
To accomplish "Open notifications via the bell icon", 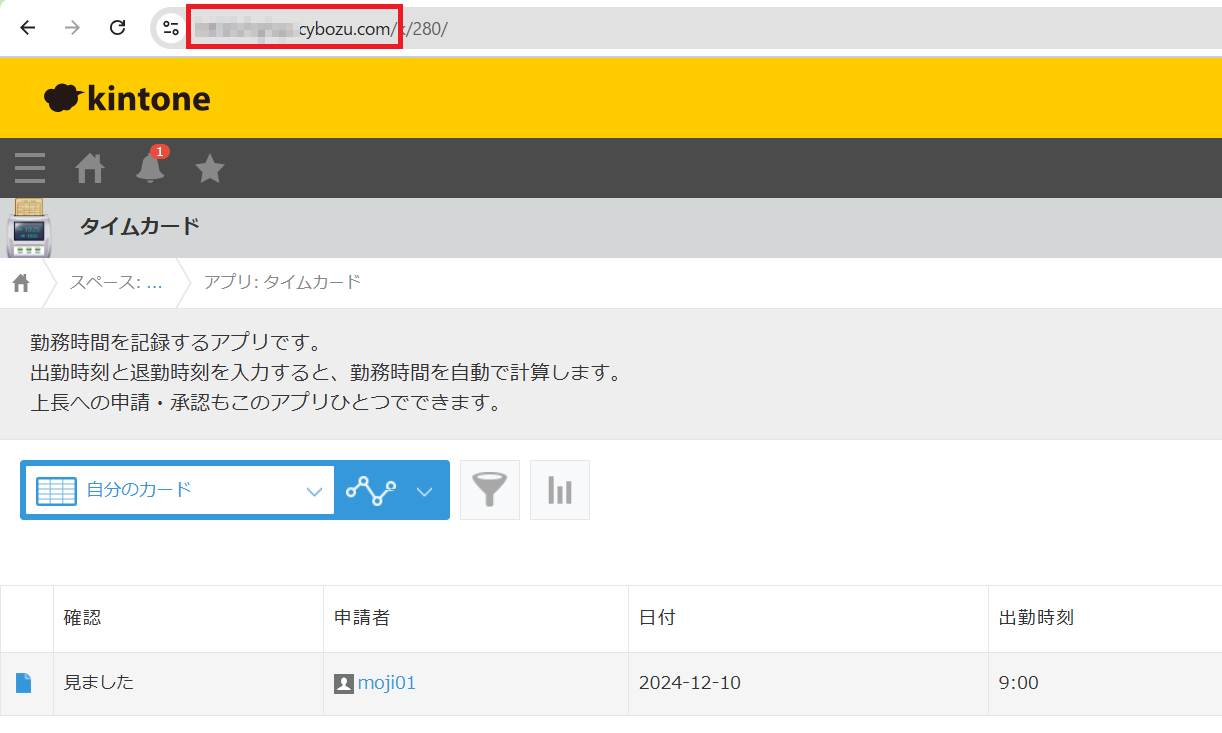I will [149, 167].
